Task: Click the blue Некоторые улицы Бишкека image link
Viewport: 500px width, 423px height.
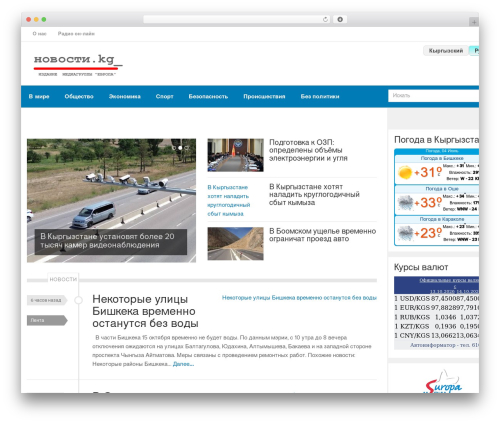Action: tap(299, 298)
